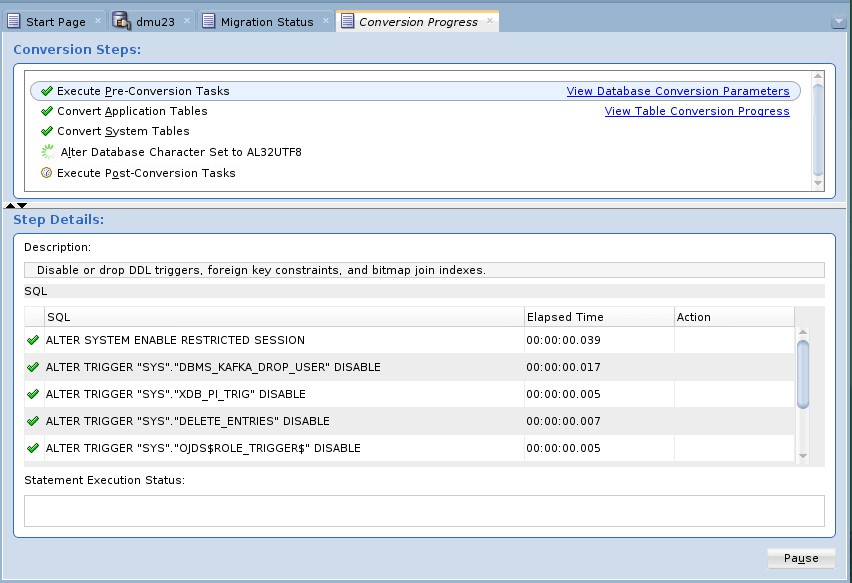This screenshot has width=852, height=583.
Task: Click the SQL table scrollbar thumb
Action: click(x=803, y=374)
